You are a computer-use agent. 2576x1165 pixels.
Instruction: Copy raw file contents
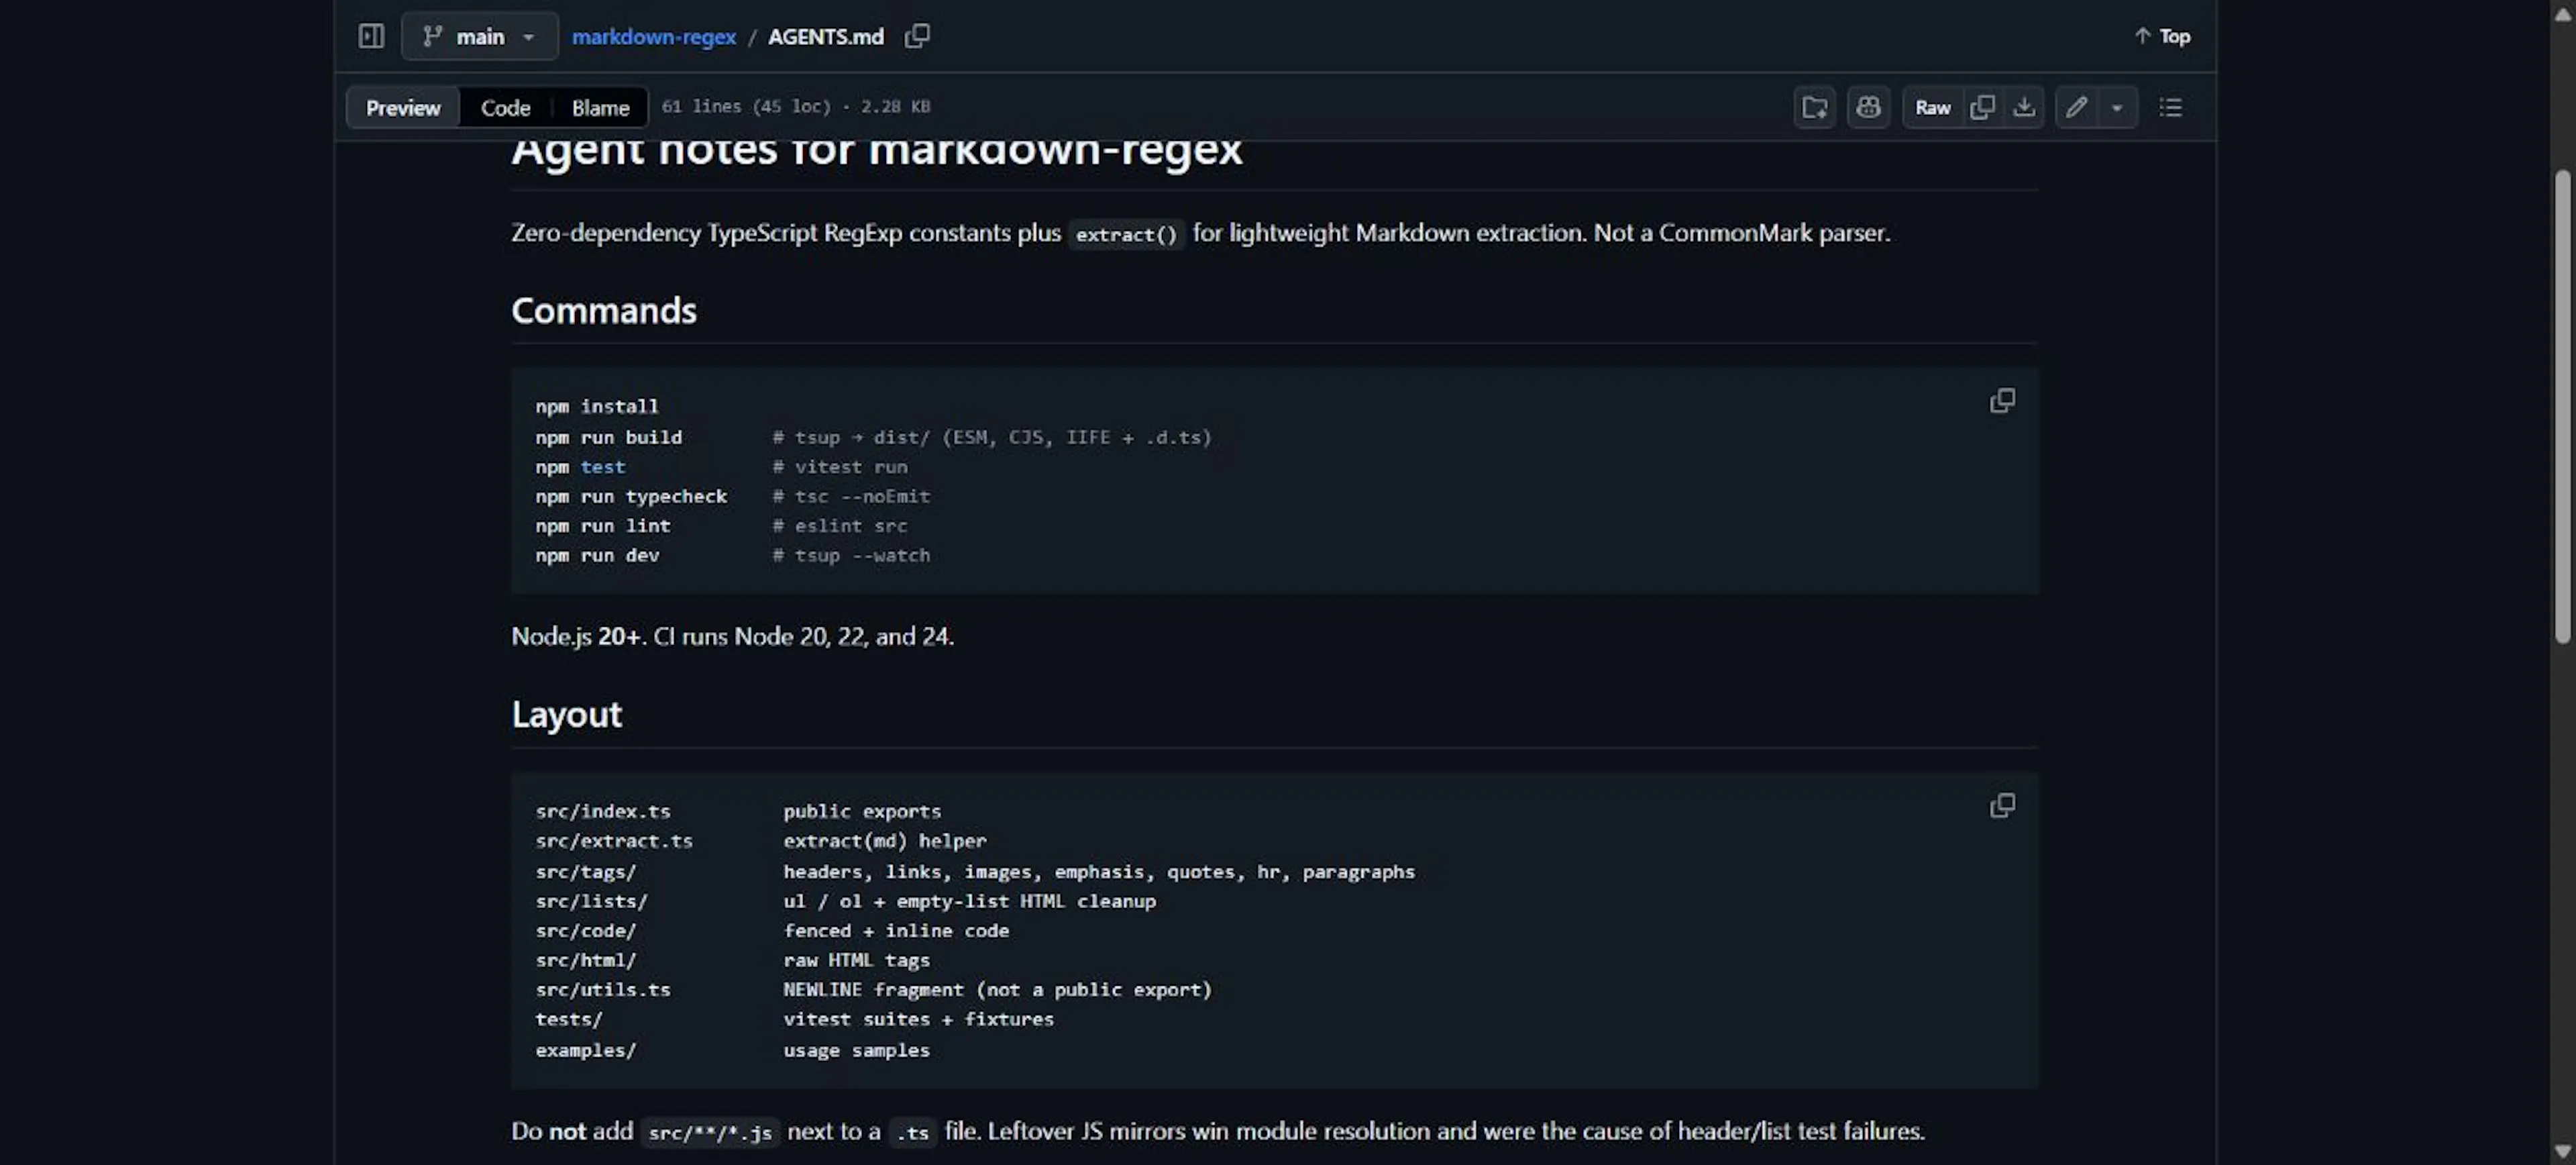click(x=1982, y=107)
